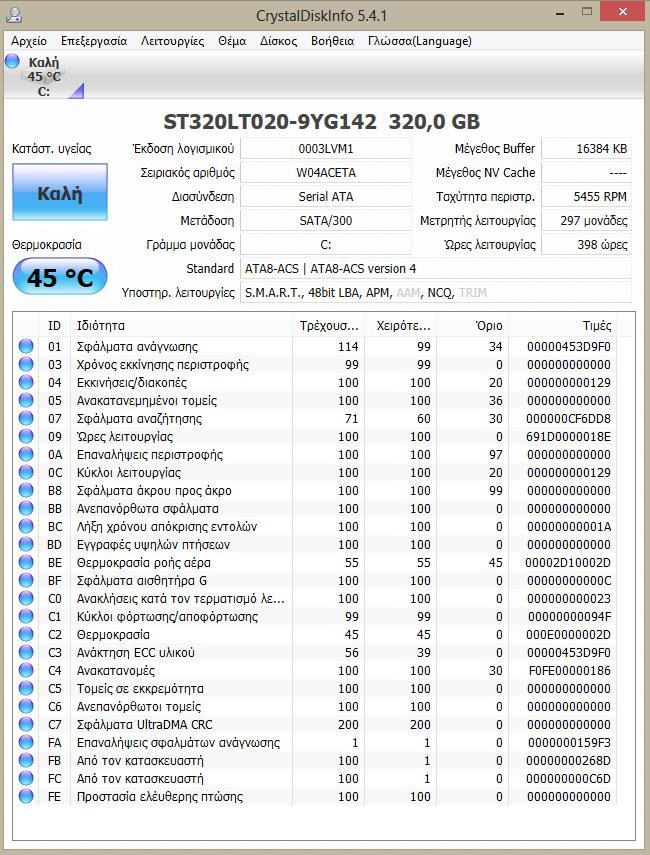Click status icon for 09 Ώρες λειτουργίας

tap(26, 436)
